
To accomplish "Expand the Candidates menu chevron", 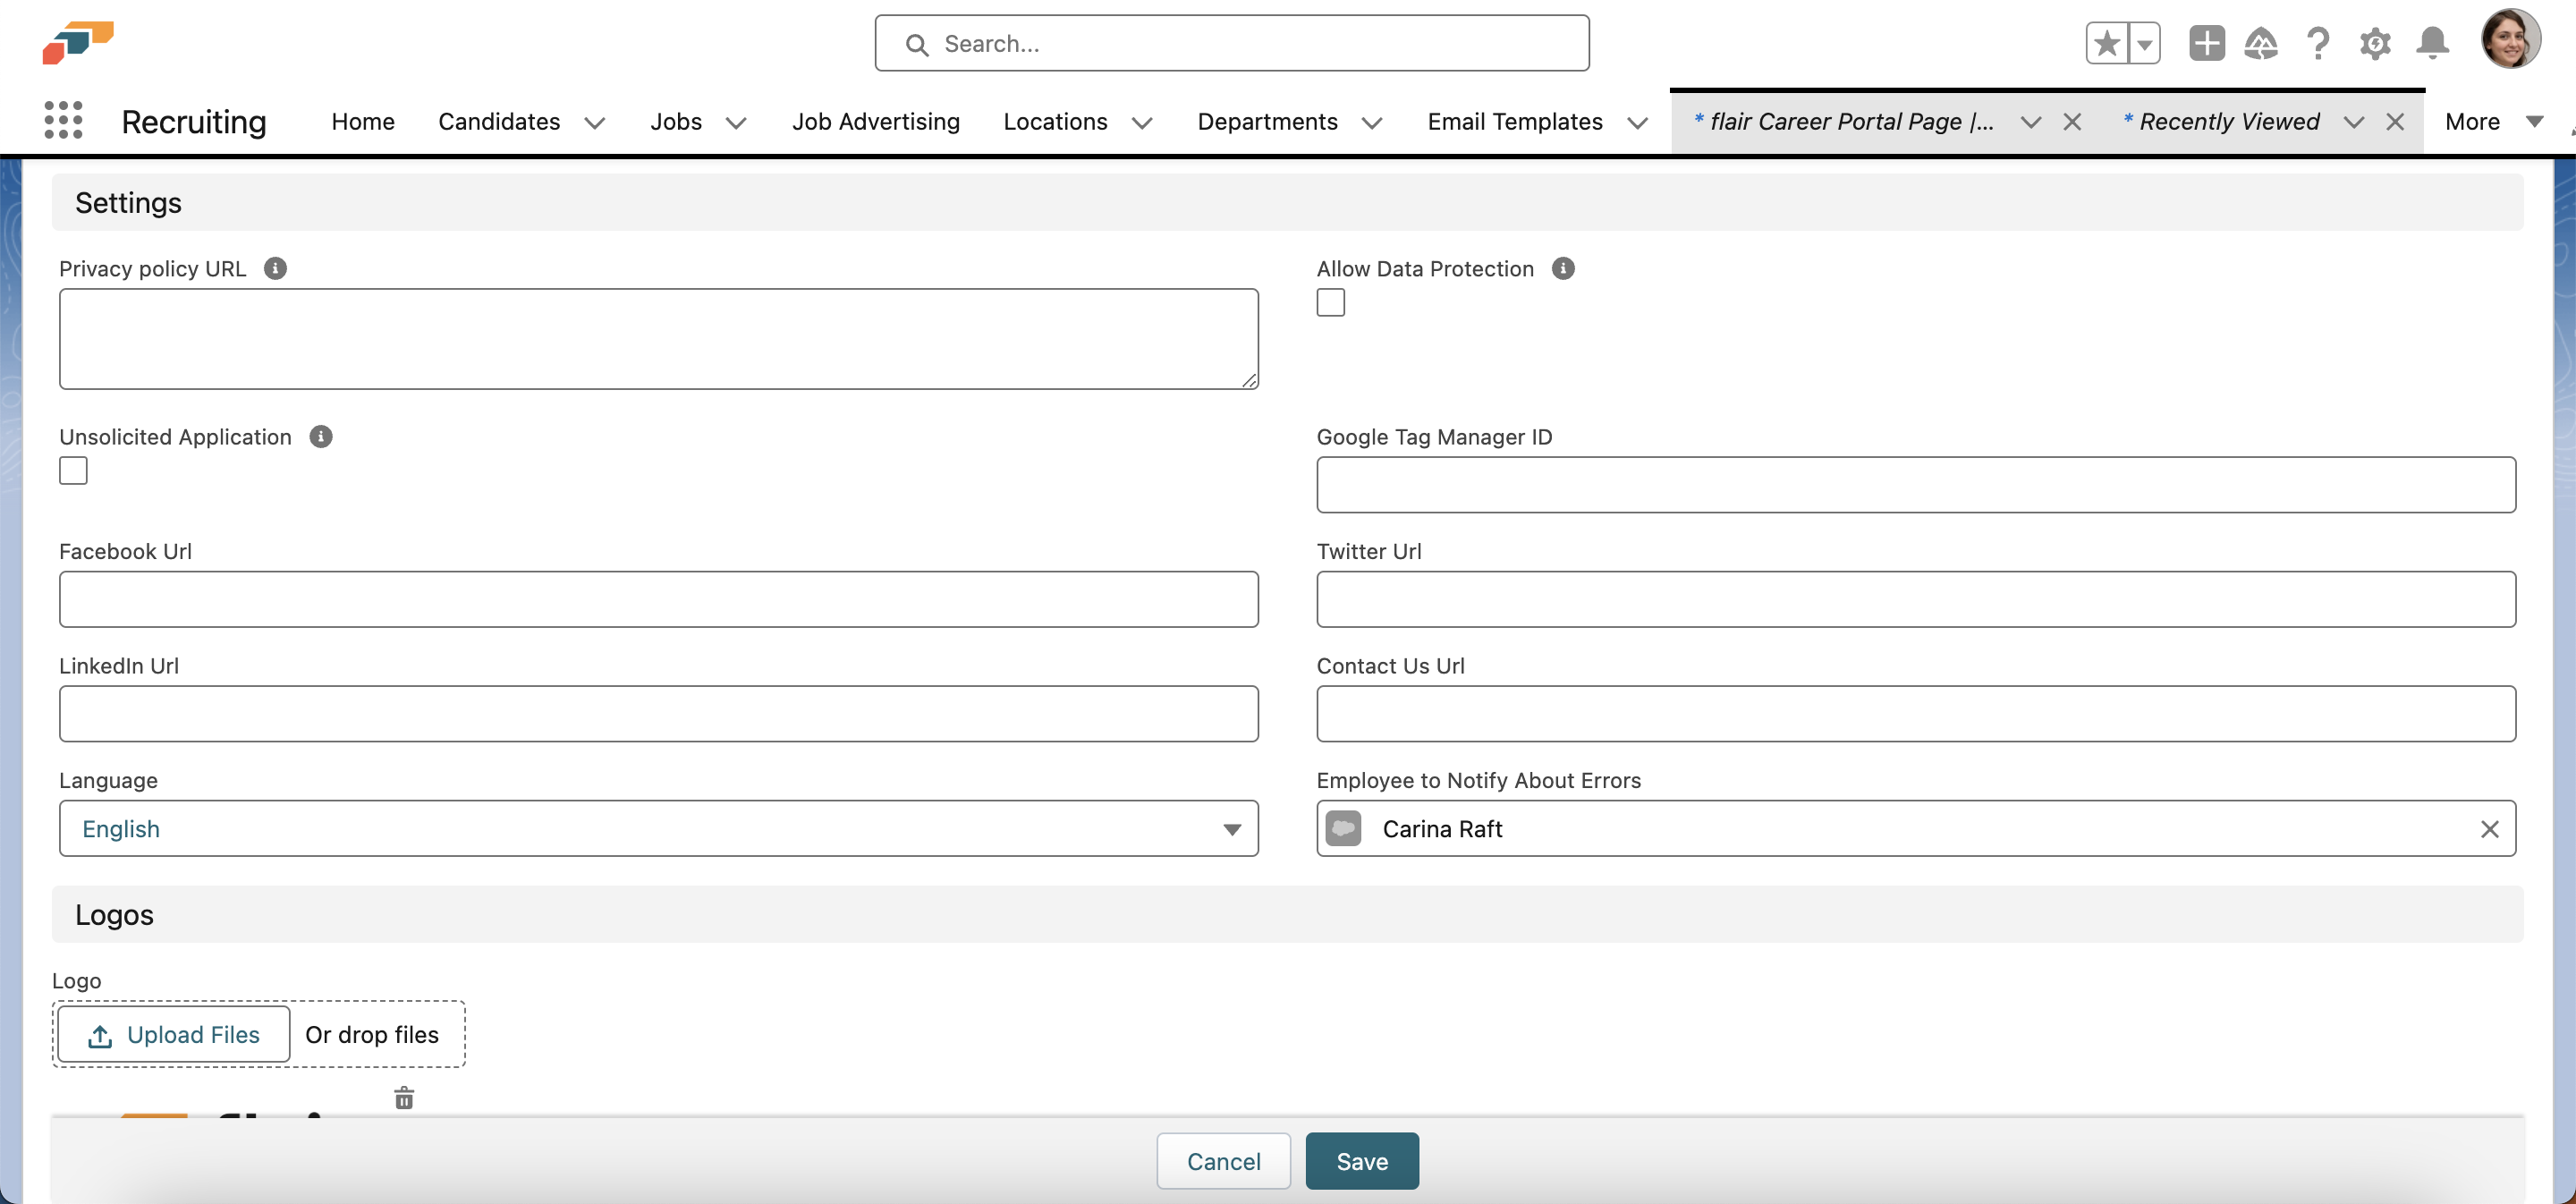I will click(595, 122).
